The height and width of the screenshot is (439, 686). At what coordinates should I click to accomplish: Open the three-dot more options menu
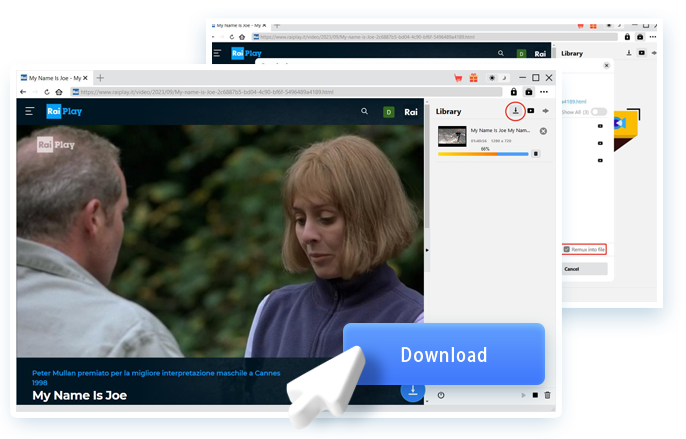click(x=544, y=92)
